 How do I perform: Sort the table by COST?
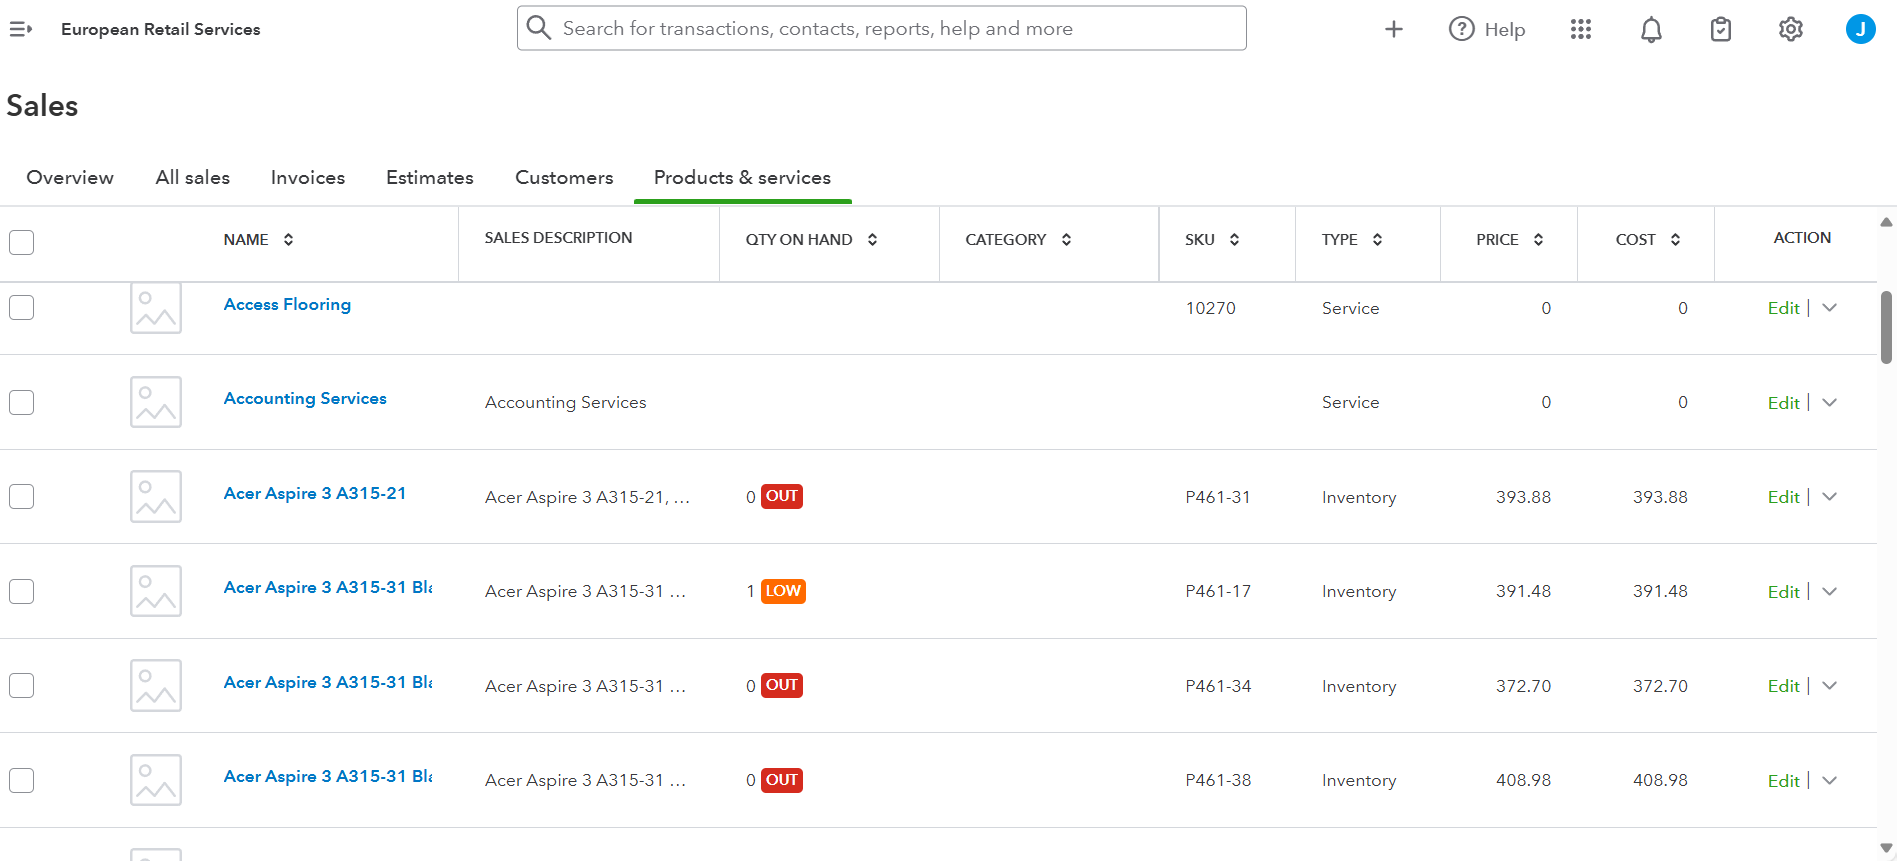click(x=1675, y=240)
